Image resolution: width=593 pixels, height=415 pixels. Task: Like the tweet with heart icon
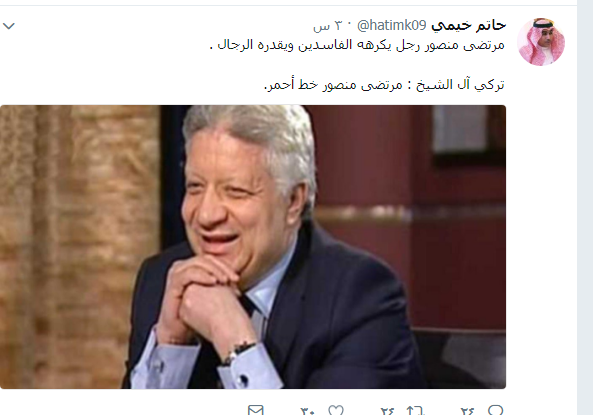coord(335,410)
